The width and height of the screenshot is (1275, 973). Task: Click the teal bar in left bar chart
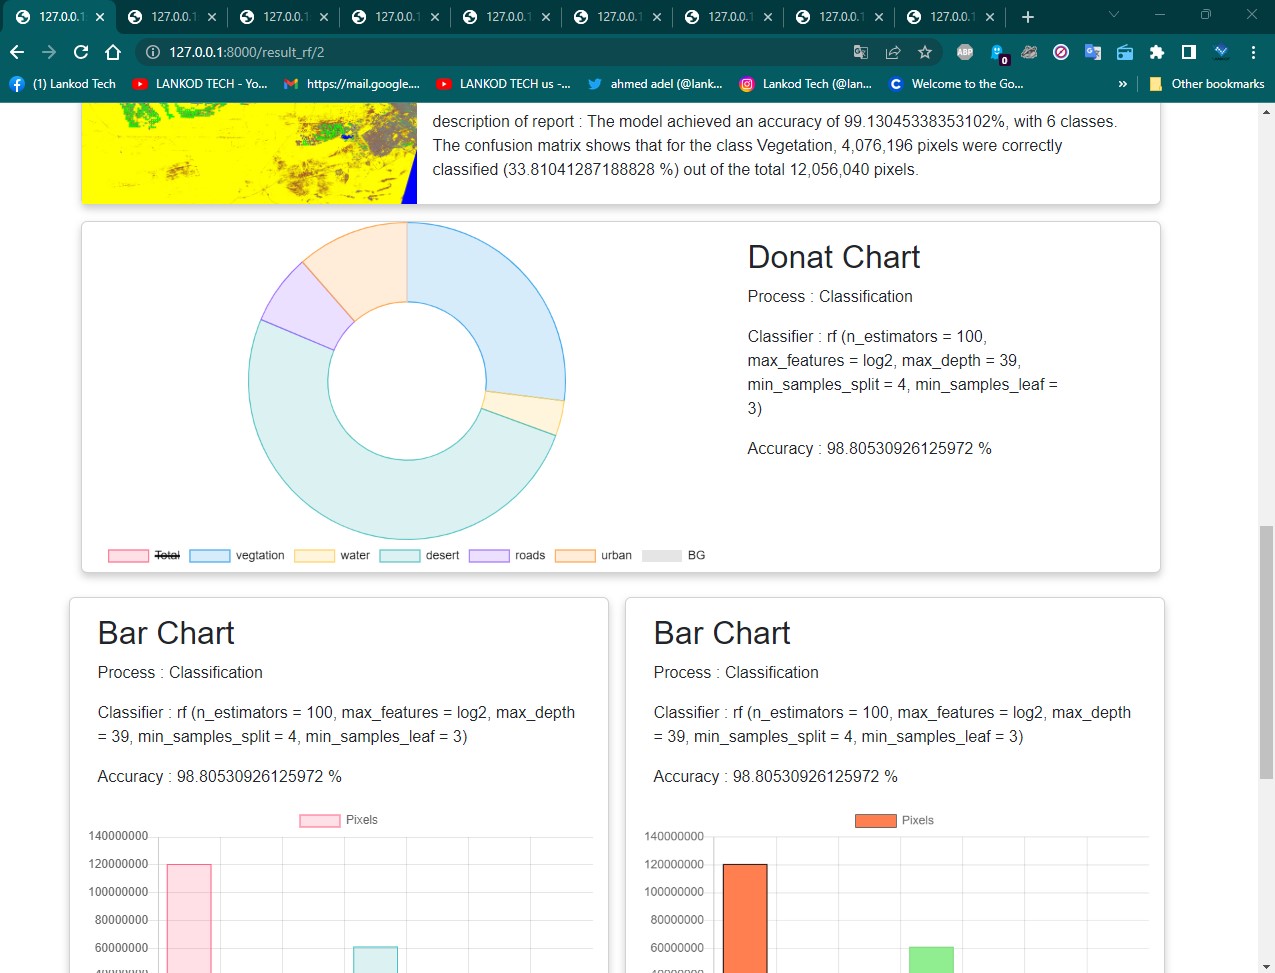pyautogui.click(x=375, y=960)
